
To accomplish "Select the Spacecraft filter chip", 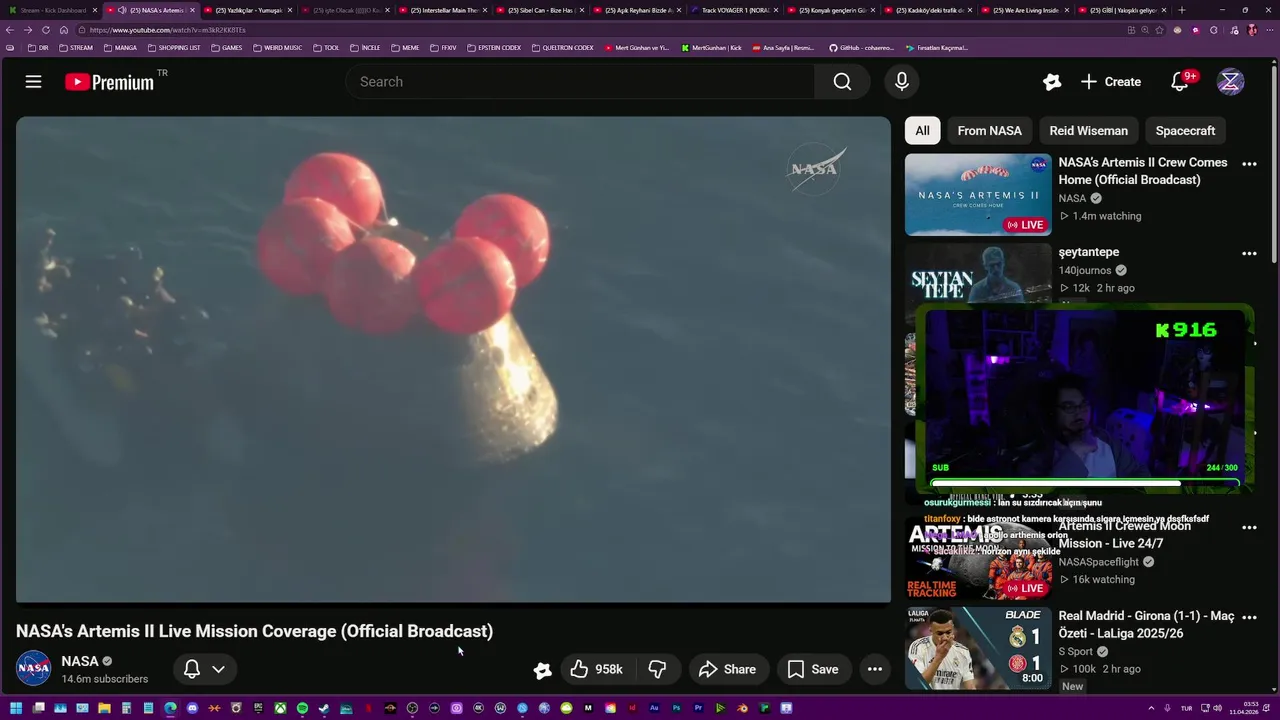I will click(x=1185, y=131).
